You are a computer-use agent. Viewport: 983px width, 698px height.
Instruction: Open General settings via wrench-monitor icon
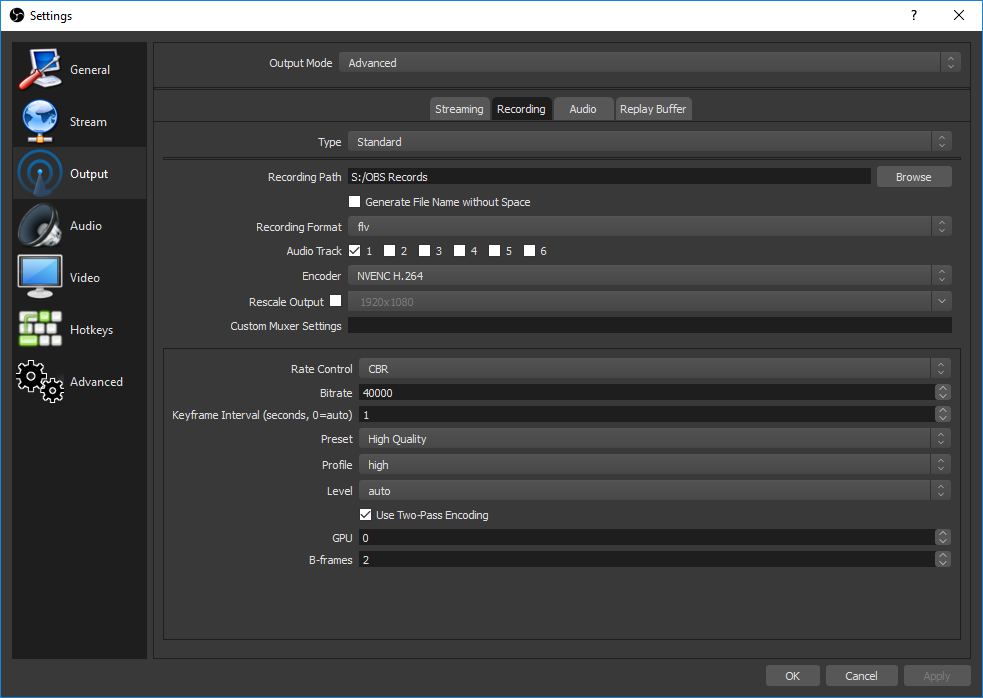(40, 69)
